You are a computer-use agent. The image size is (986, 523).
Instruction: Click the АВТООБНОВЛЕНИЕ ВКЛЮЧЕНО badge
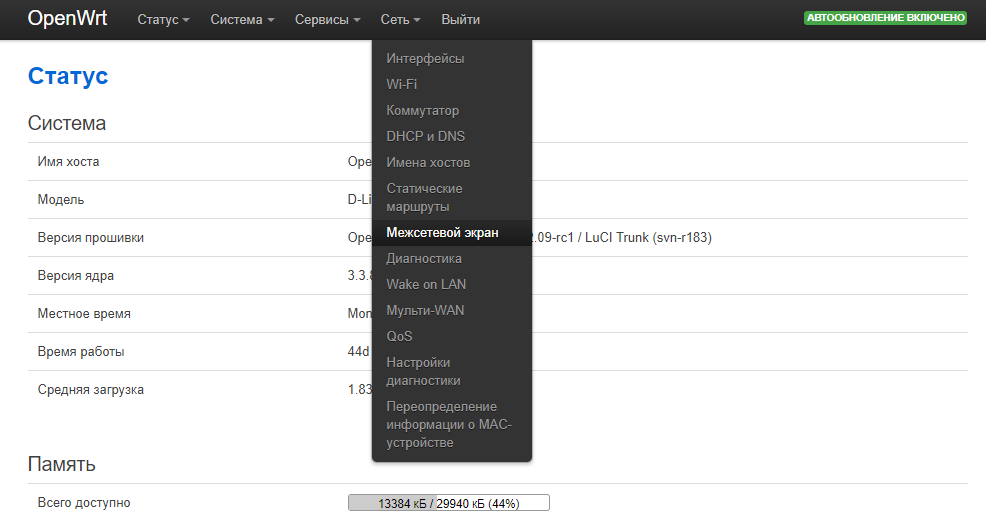tap(885, 18)
